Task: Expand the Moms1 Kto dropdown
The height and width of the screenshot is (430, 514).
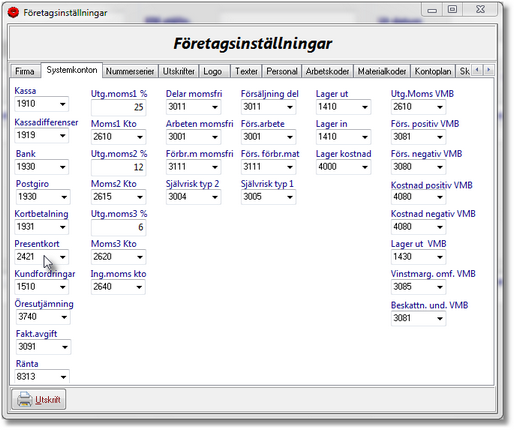Action: 140,137
